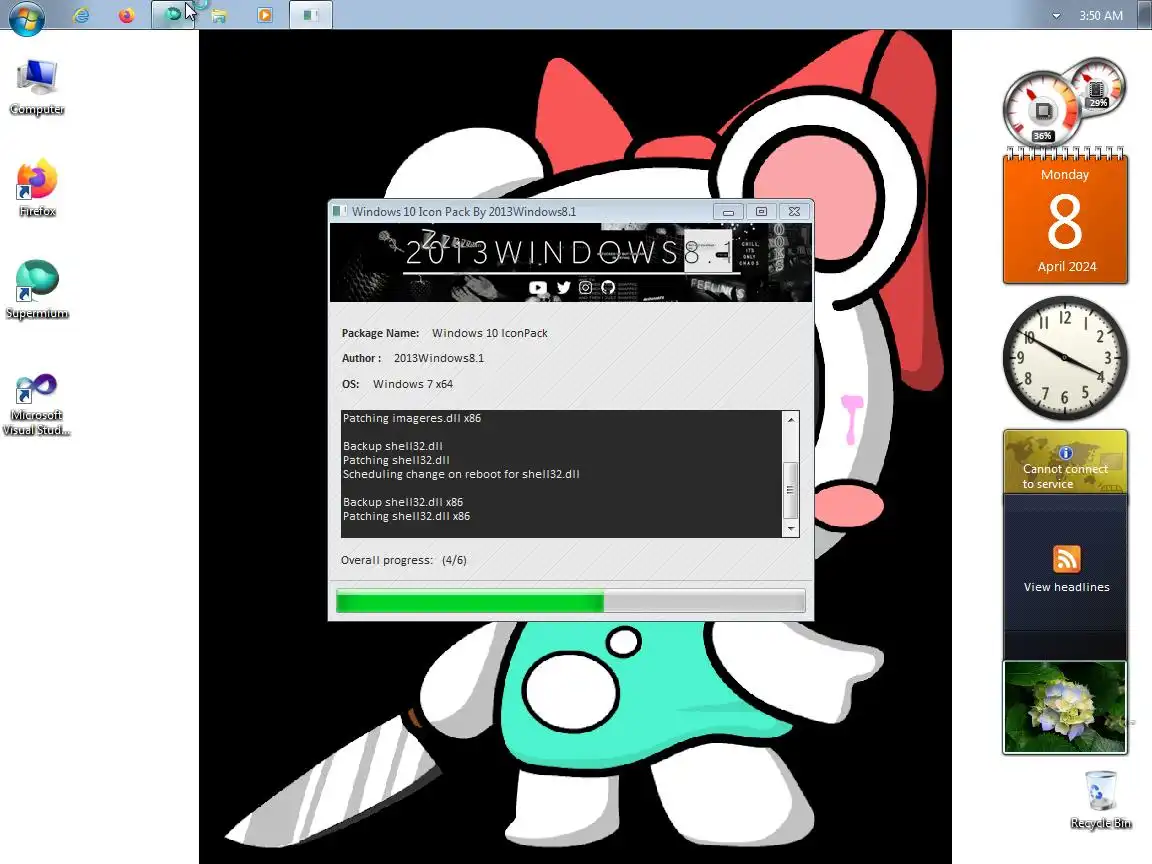This screenshot has height=864, width=1152.
Task: Close the Icon Pack installer window
Action: coord(794,212)
